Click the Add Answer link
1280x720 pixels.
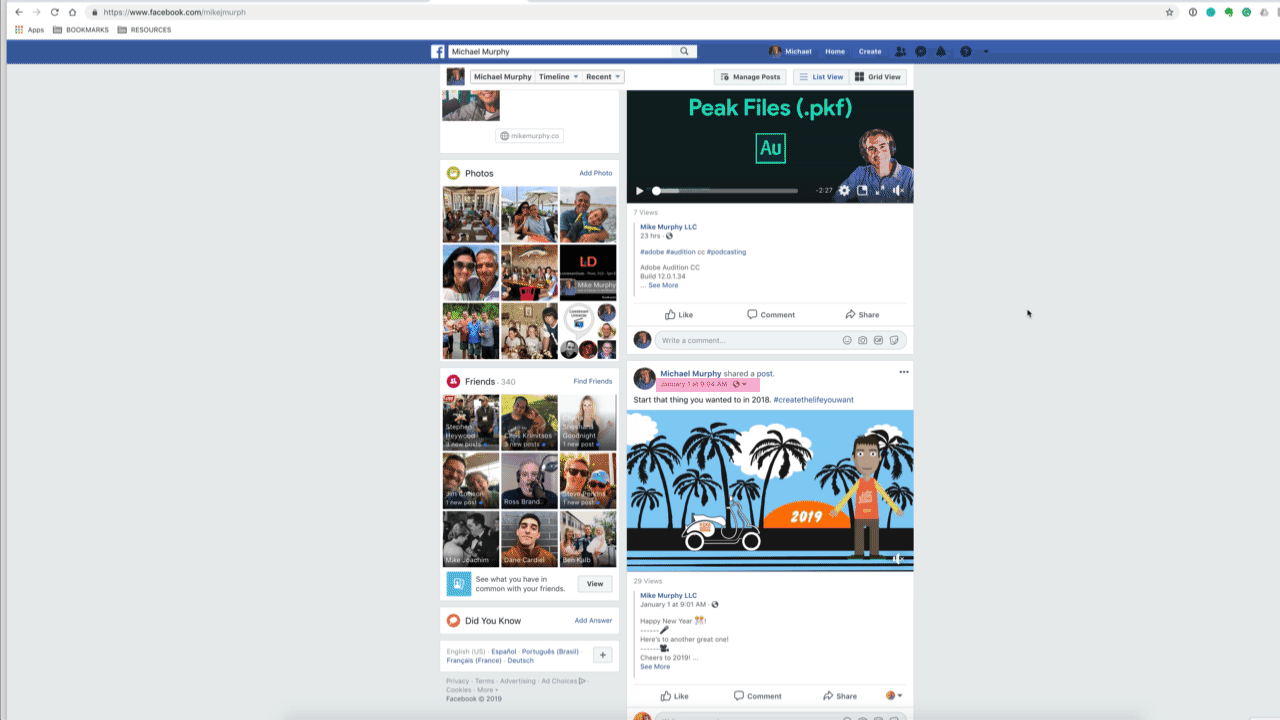point(594,621)
